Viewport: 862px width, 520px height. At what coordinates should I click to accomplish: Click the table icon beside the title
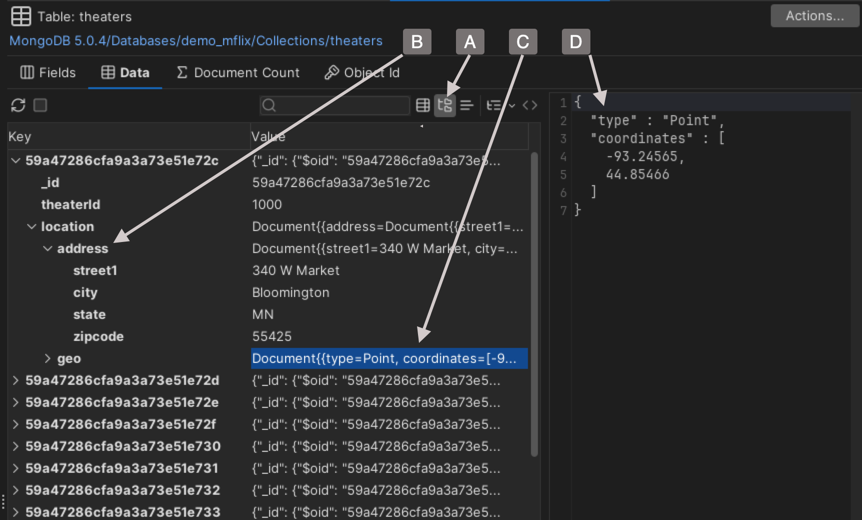(x=20, y=17)
